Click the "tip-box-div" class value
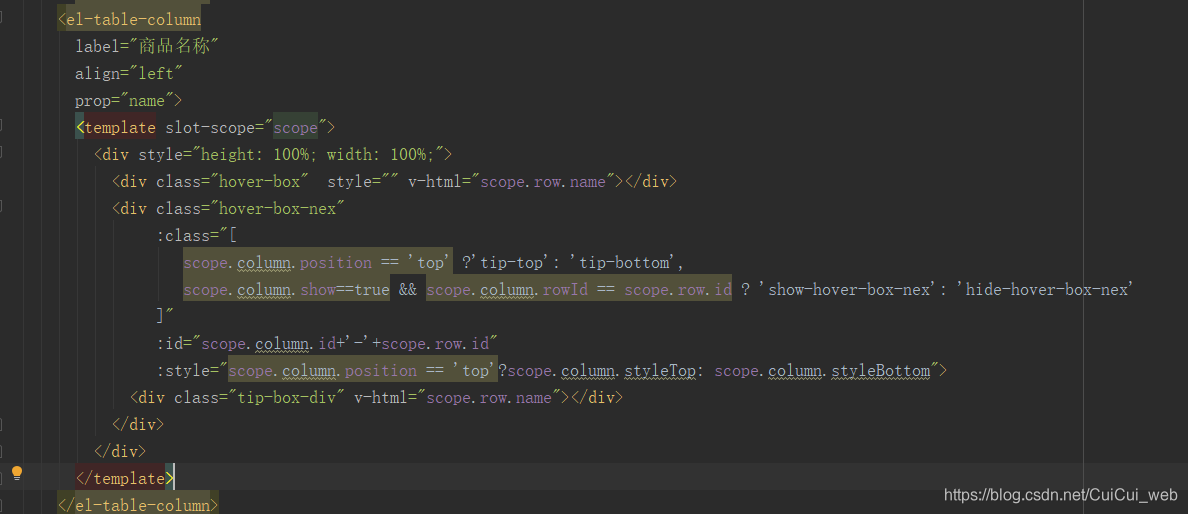The image size is (1188, 514). (286, 398)
